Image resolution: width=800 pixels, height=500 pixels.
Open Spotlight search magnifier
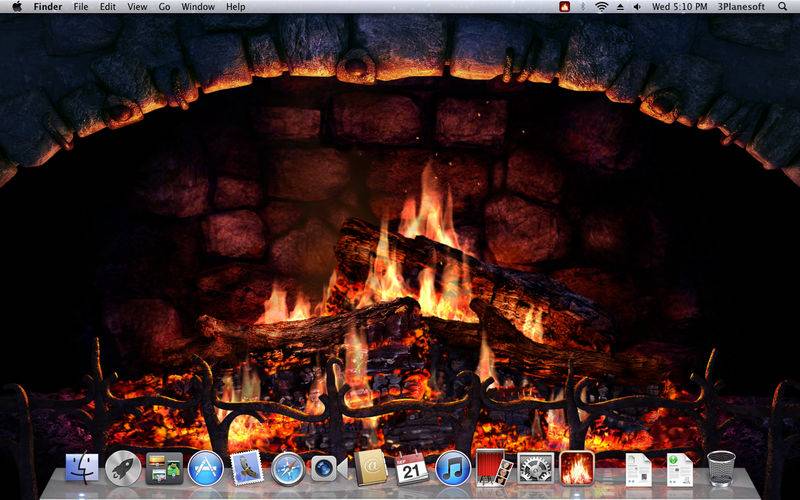[x=783, y=7]
